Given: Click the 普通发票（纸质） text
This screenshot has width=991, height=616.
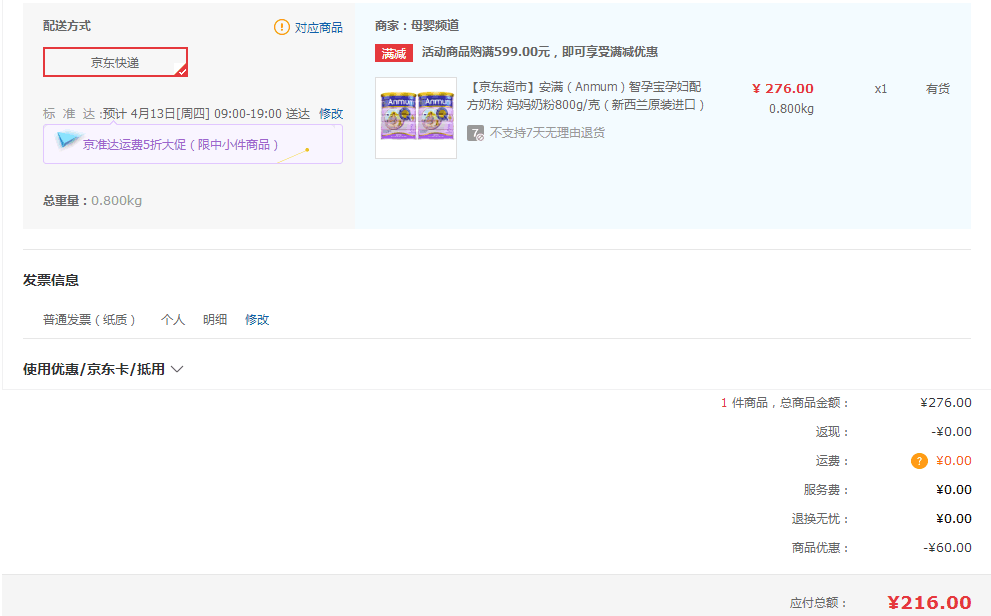Looking at the screenshot, I should click(x=90, y=320).
